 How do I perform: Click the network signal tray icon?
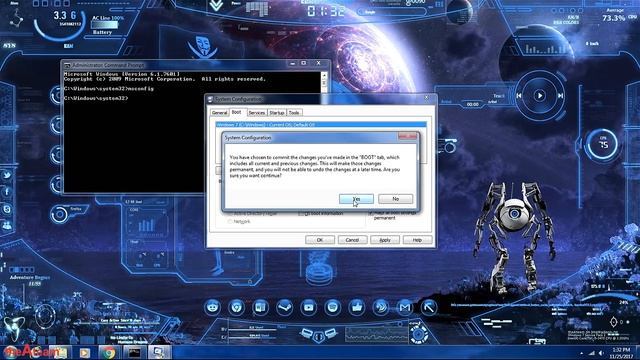[592, 353]
